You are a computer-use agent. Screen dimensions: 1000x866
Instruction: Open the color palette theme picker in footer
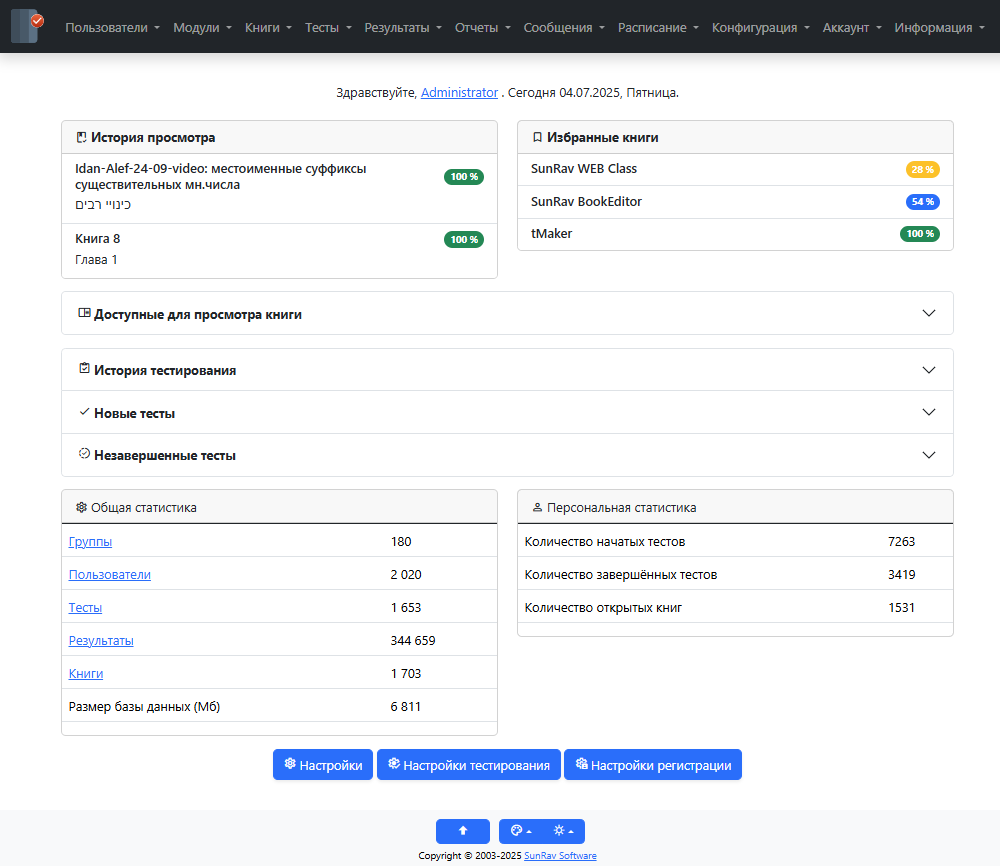(x=518, y=831)
